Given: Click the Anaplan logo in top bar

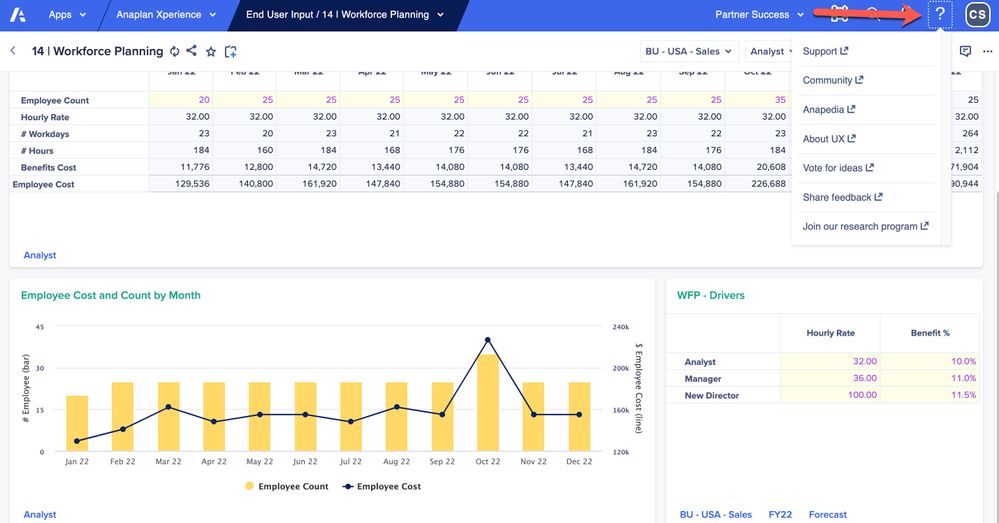Looking at the screenshot, I should click(18, 14).
